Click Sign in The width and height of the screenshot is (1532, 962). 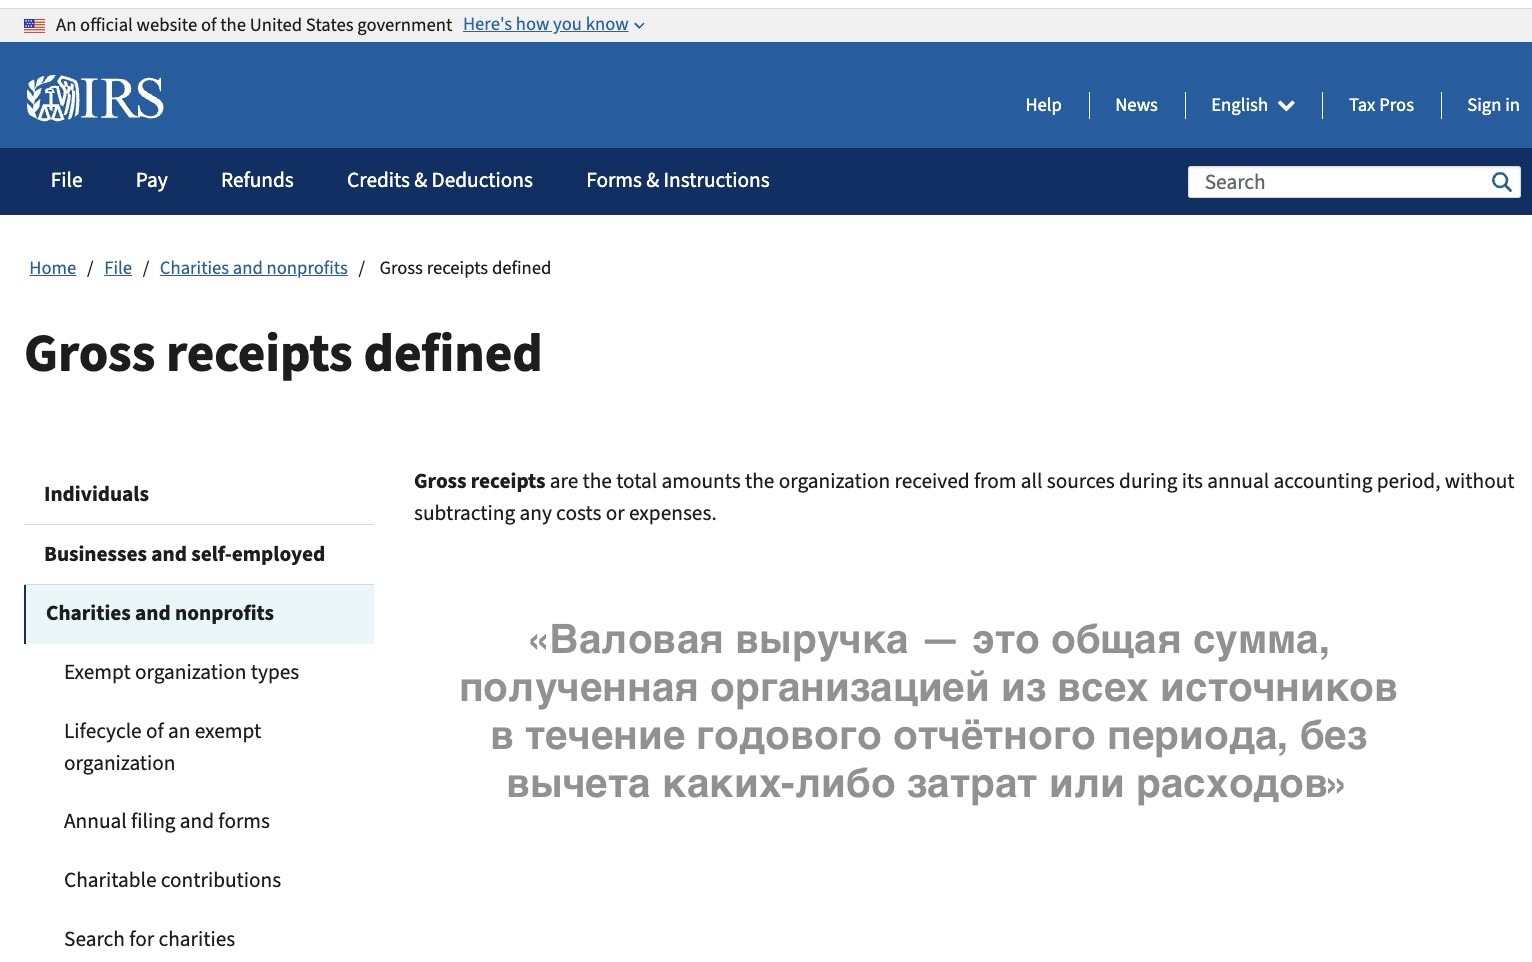pyautogui.click(x=1493, y=105)
